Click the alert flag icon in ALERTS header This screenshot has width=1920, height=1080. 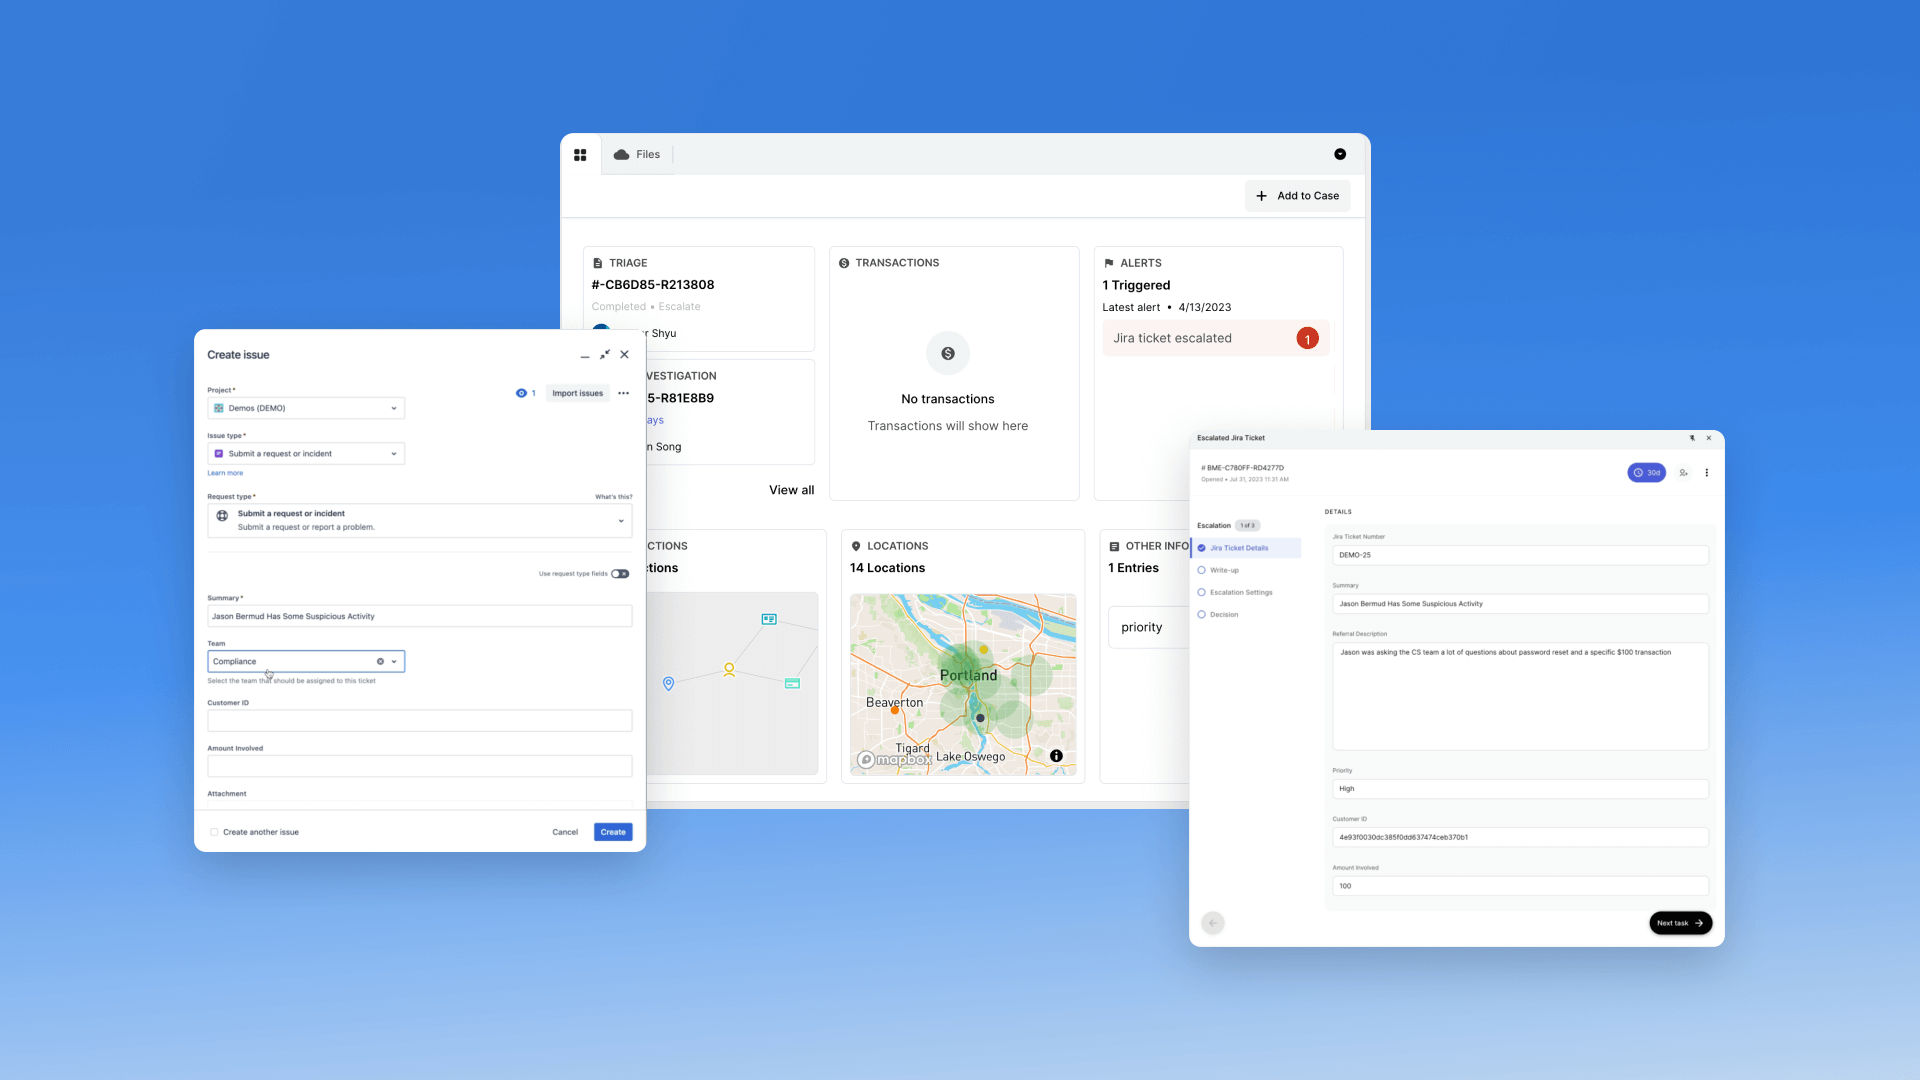tap(1108, 262)
